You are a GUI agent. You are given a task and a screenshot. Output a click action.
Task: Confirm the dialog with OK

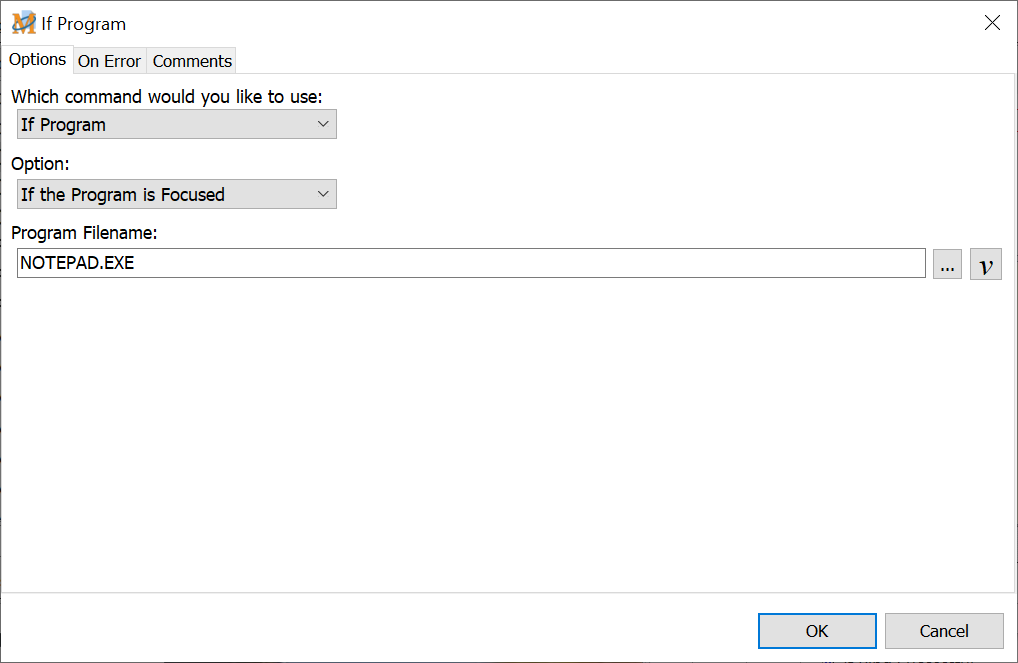tap(816, 631)
